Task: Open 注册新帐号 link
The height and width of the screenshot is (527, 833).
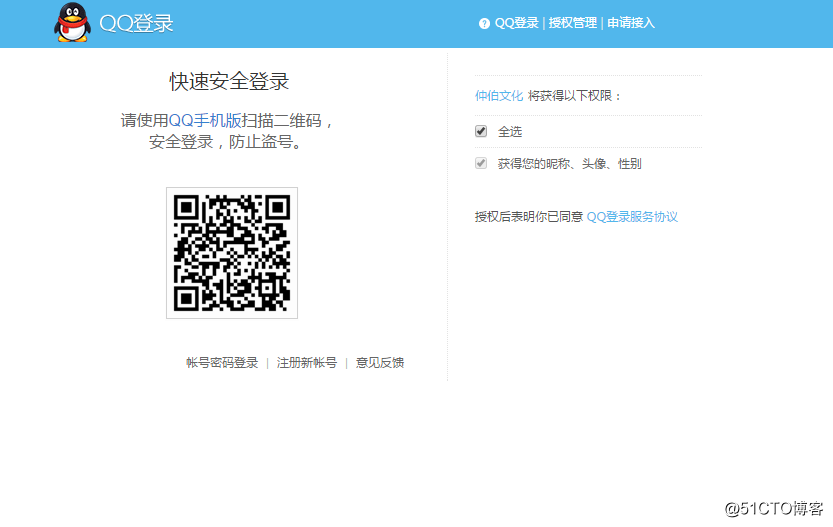Action: (x=307, y=363)
